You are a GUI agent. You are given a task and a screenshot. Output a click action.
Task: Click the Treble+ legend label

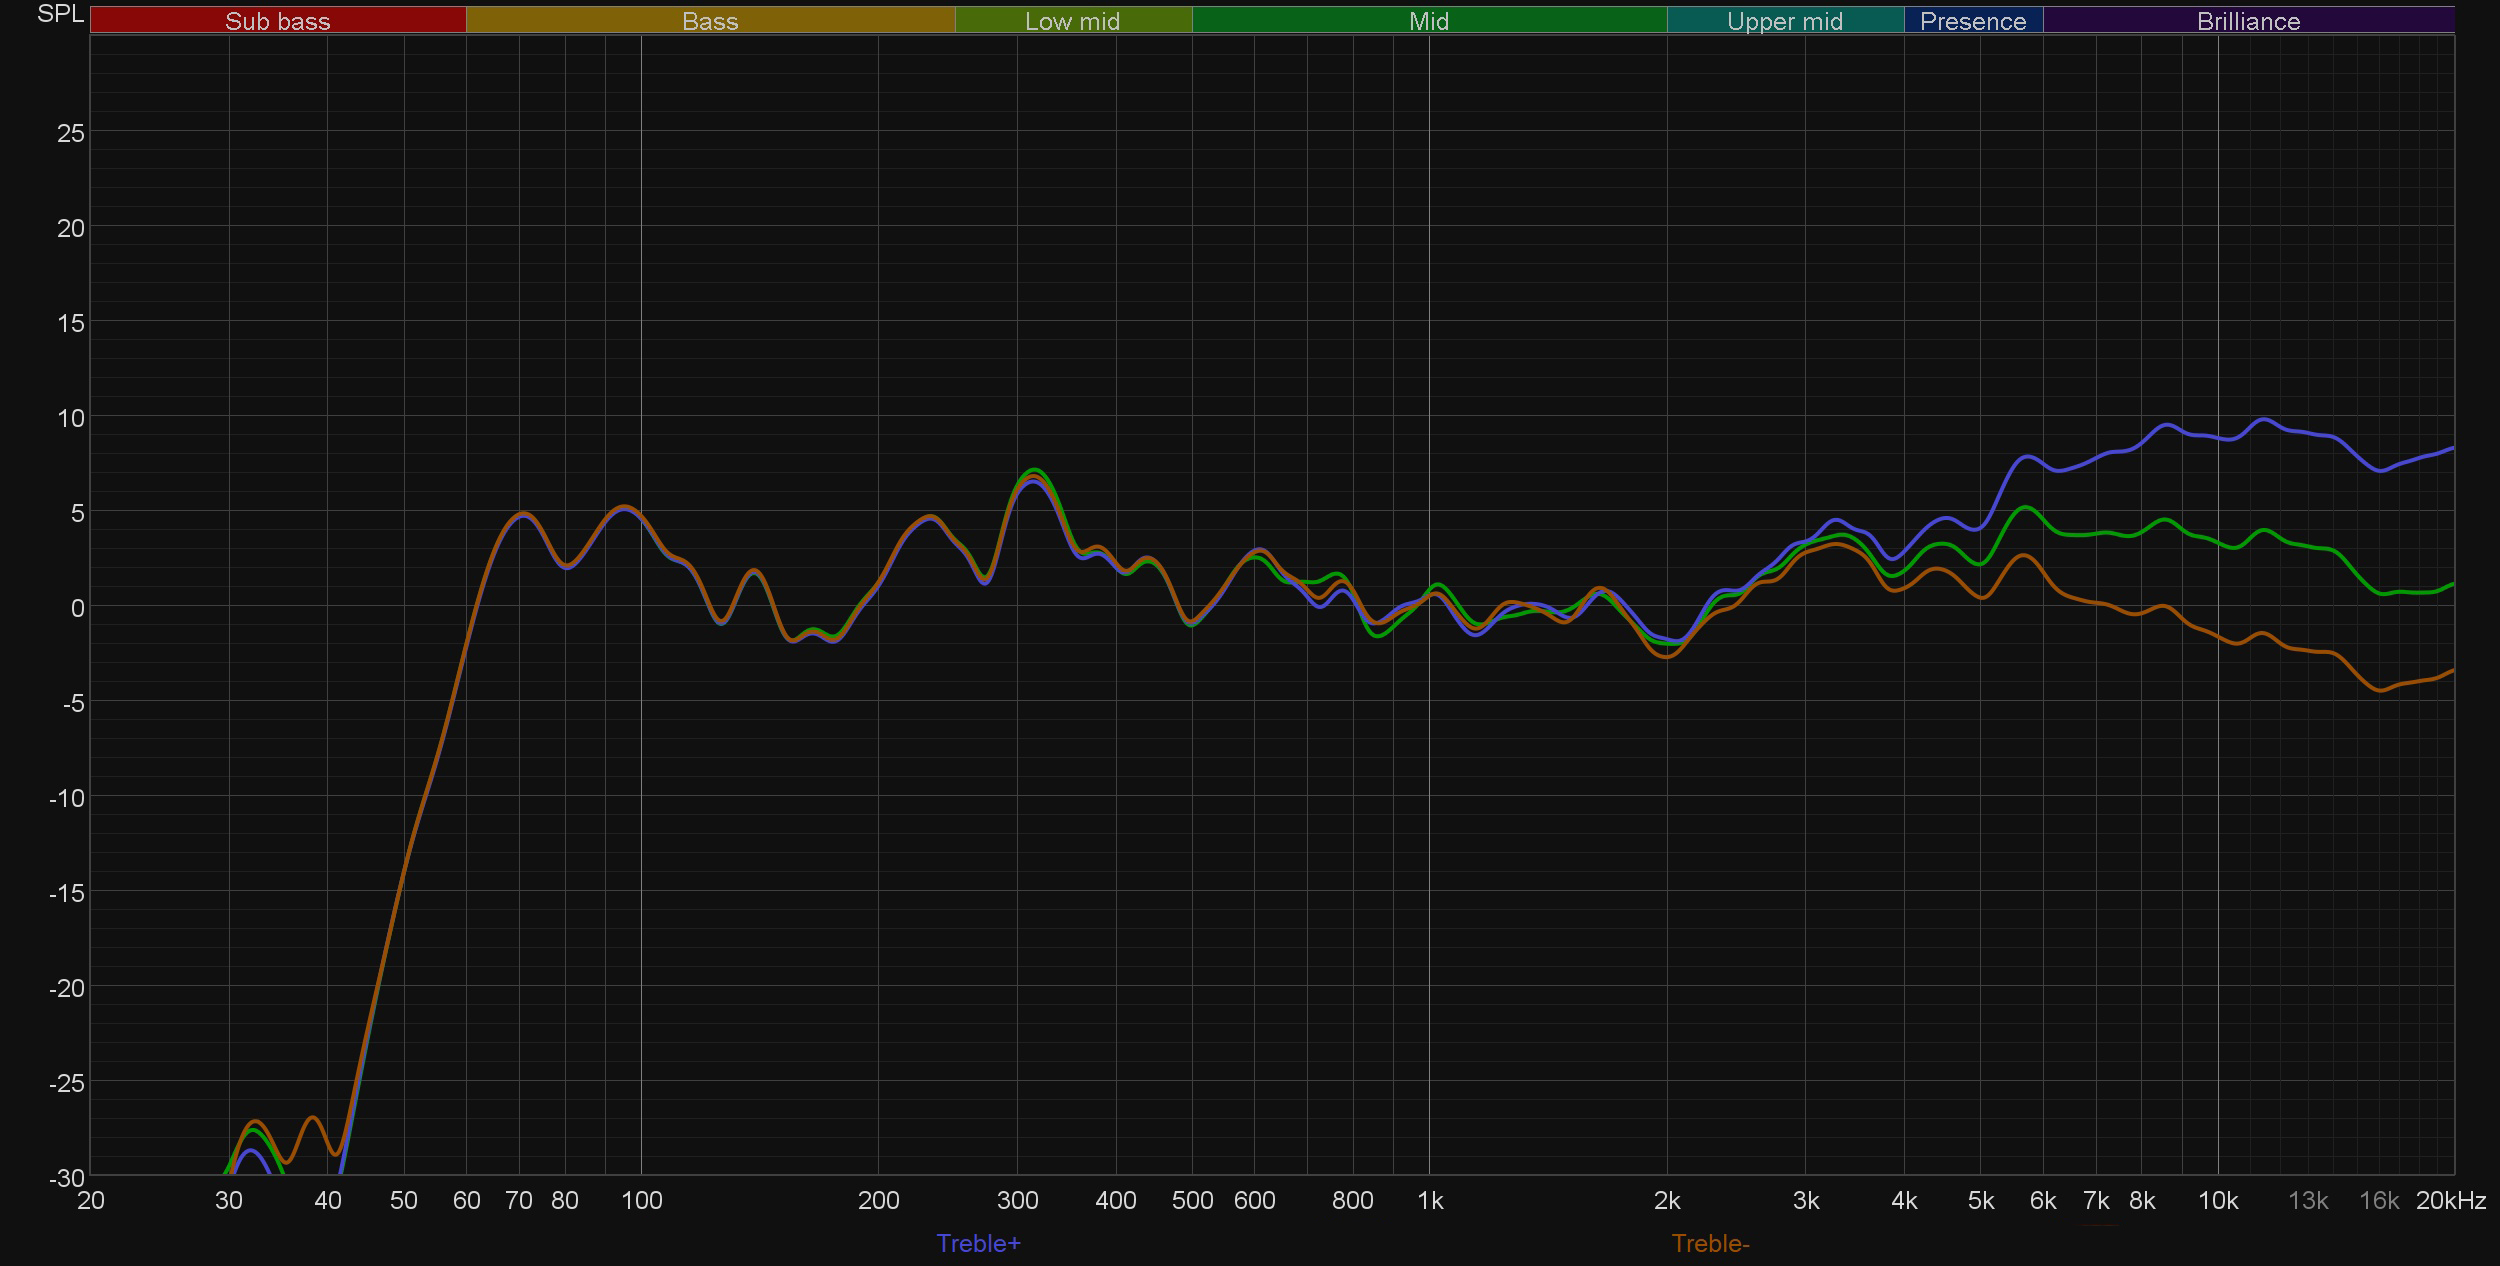[978, 1243]
